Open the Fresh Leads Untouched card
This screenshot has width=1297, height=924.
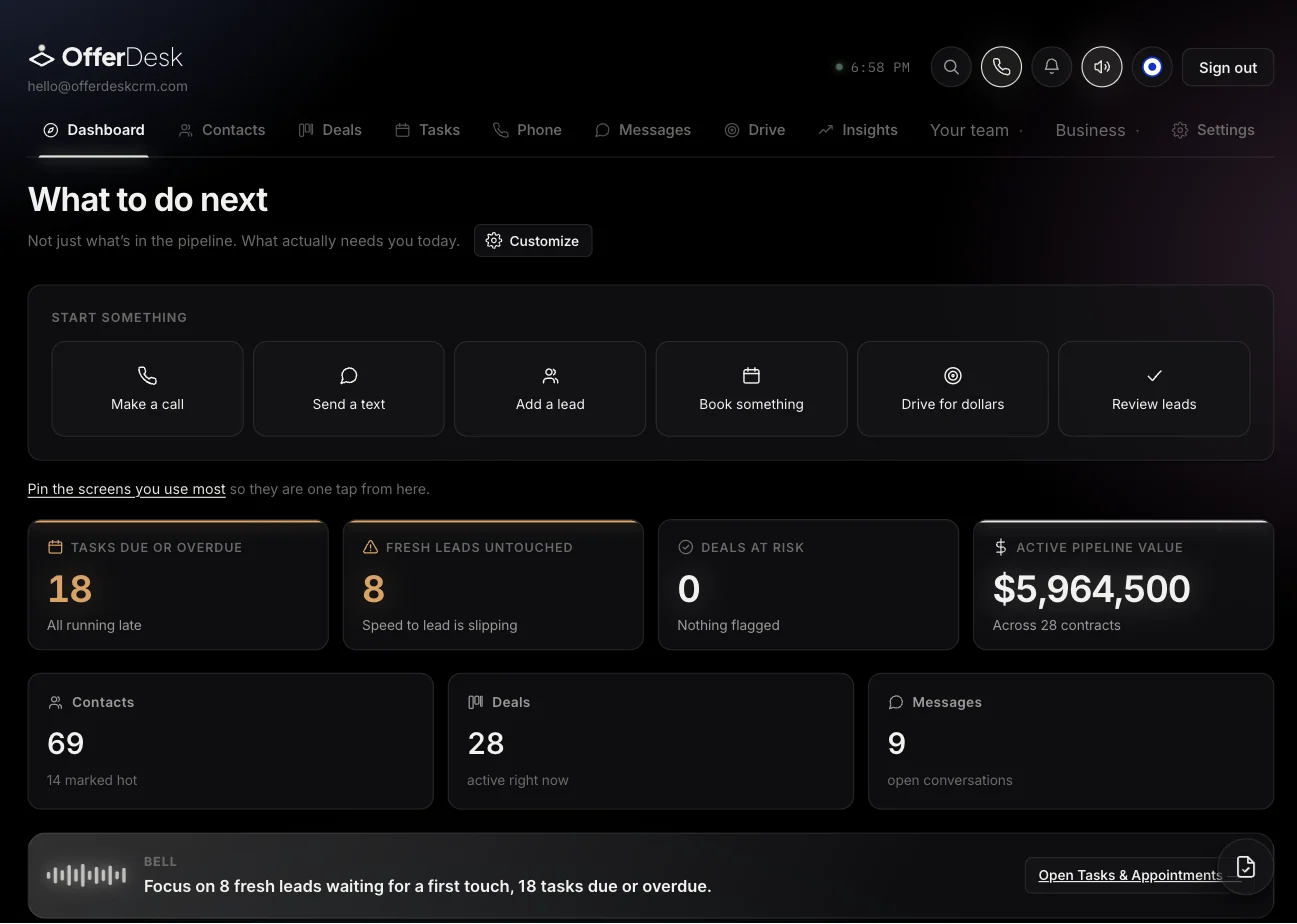pos(493,585)
